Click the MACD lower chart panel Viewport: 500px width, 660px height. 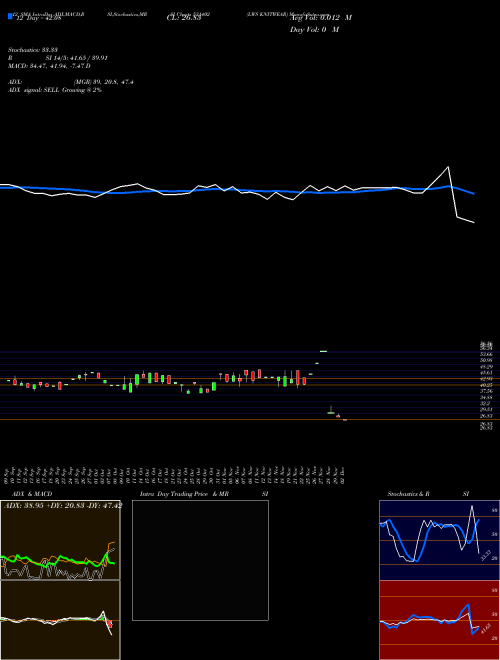(60, 620)
